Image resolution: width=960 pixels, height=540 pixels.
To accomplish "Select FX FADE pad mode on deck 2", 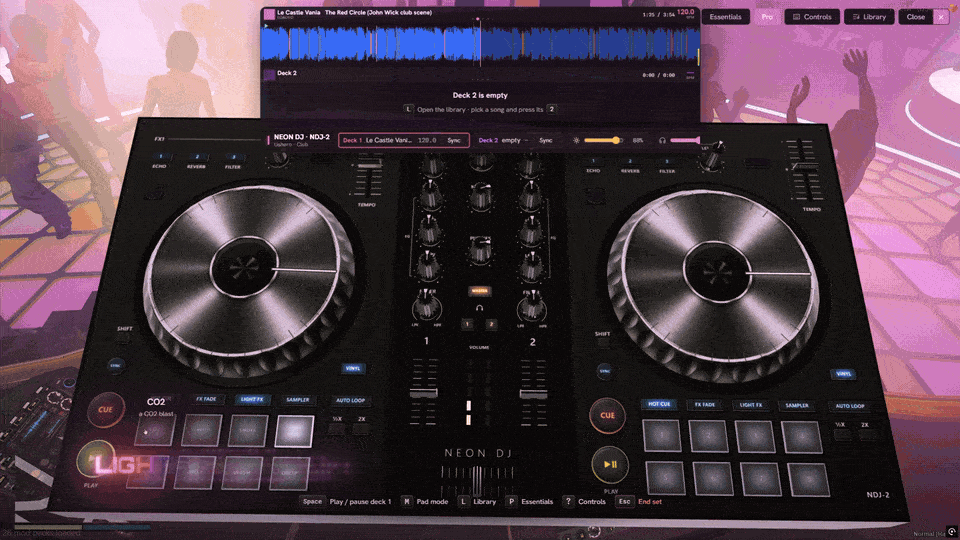I will (705, 405).
